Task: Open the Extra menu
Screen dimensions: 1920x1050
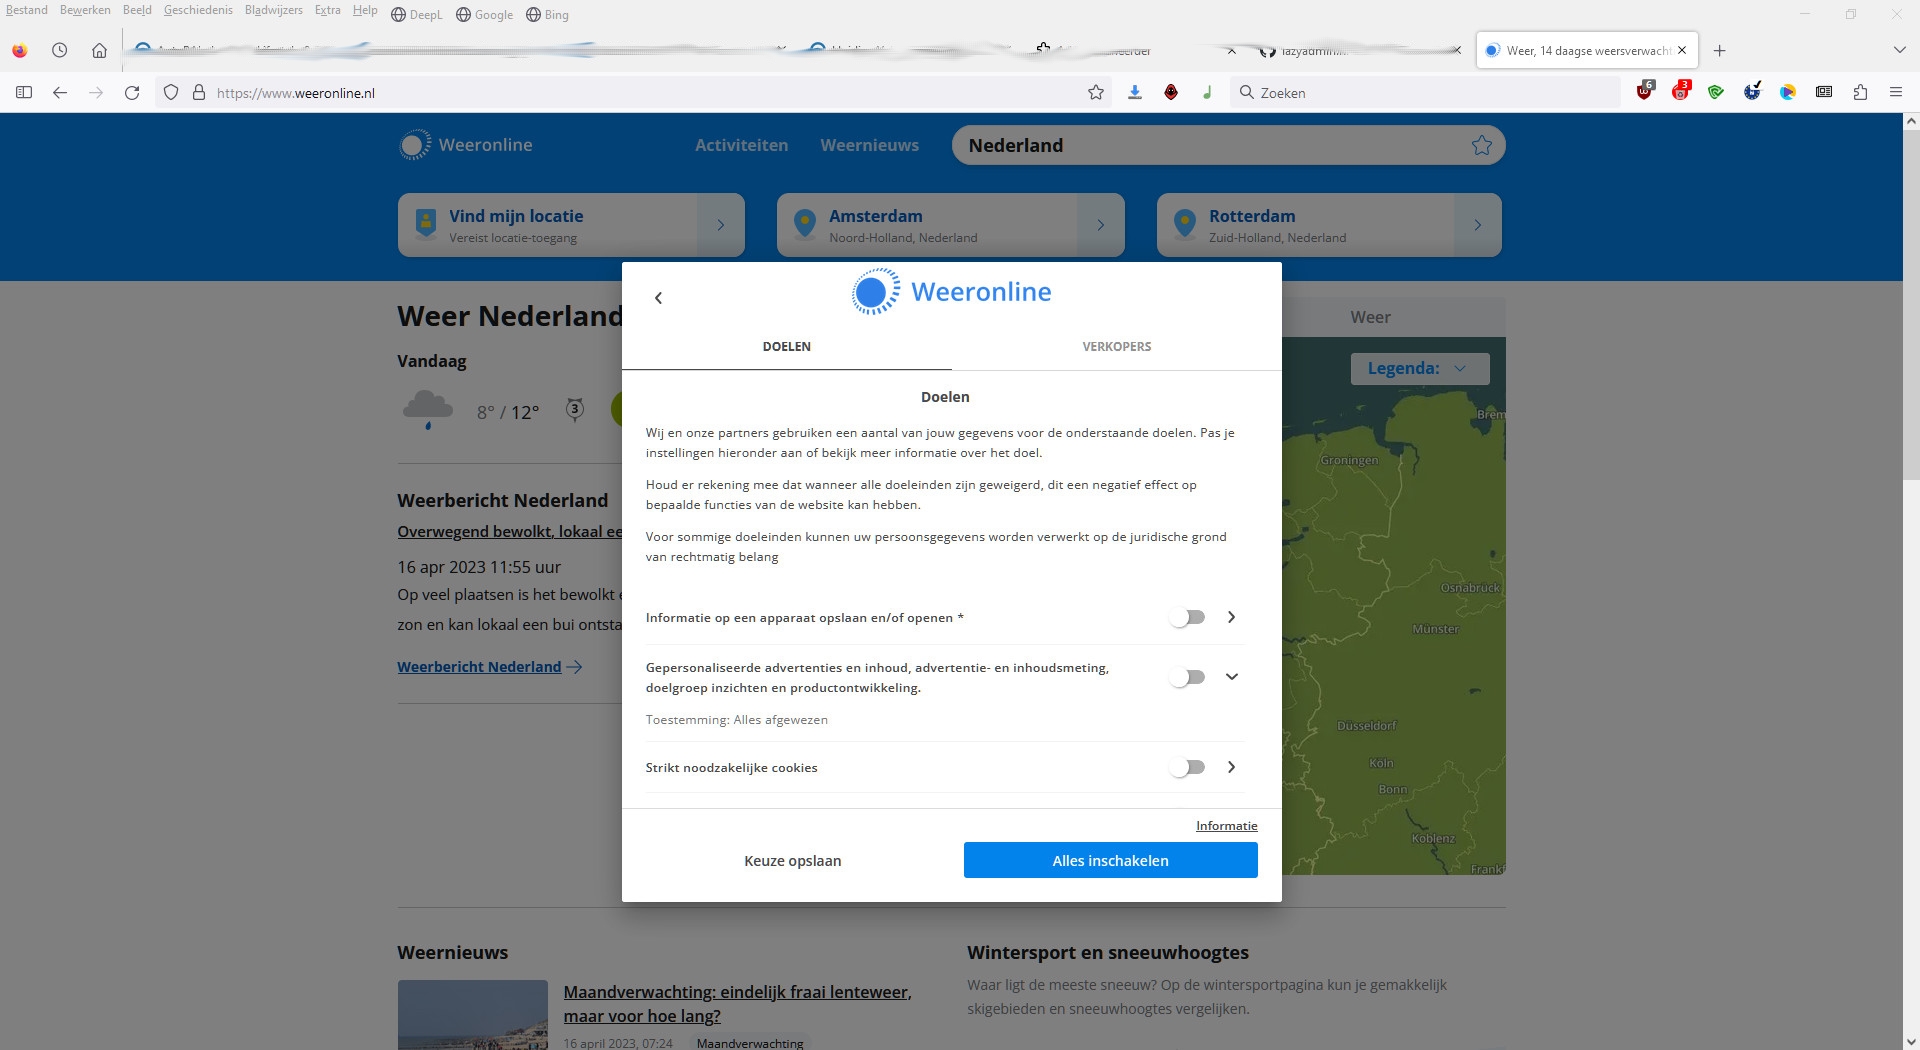Action: (x=327, y=10)
